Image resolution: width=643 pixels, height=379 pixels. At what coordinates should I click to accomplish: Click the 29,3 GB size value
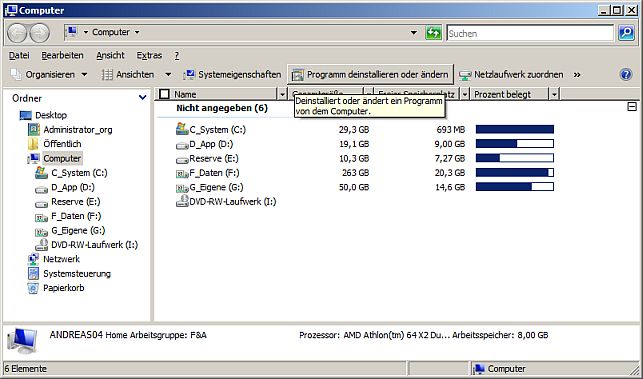pyautogui.click(x=354, y=130)
